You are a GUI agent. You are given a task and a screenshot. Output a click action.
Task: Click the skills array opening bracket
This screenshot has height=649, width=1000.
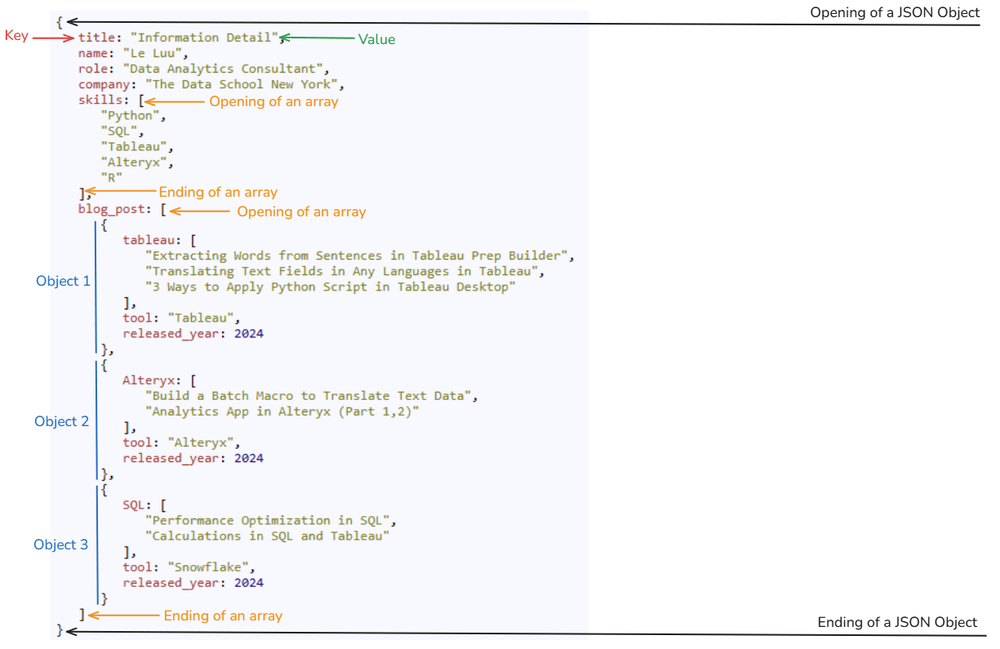click(x=142, y=101)
